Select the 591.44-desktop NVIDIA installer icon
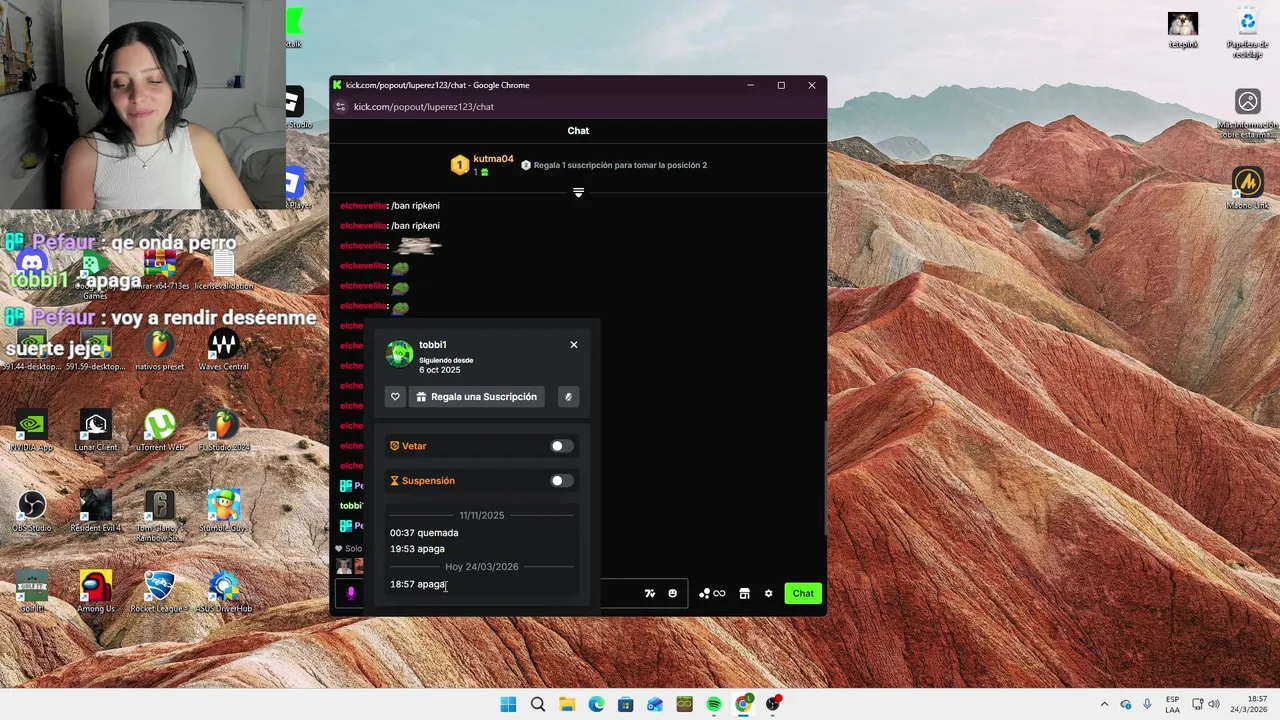The height and width of the screenshot is (720, 1280). pos(32,350)
